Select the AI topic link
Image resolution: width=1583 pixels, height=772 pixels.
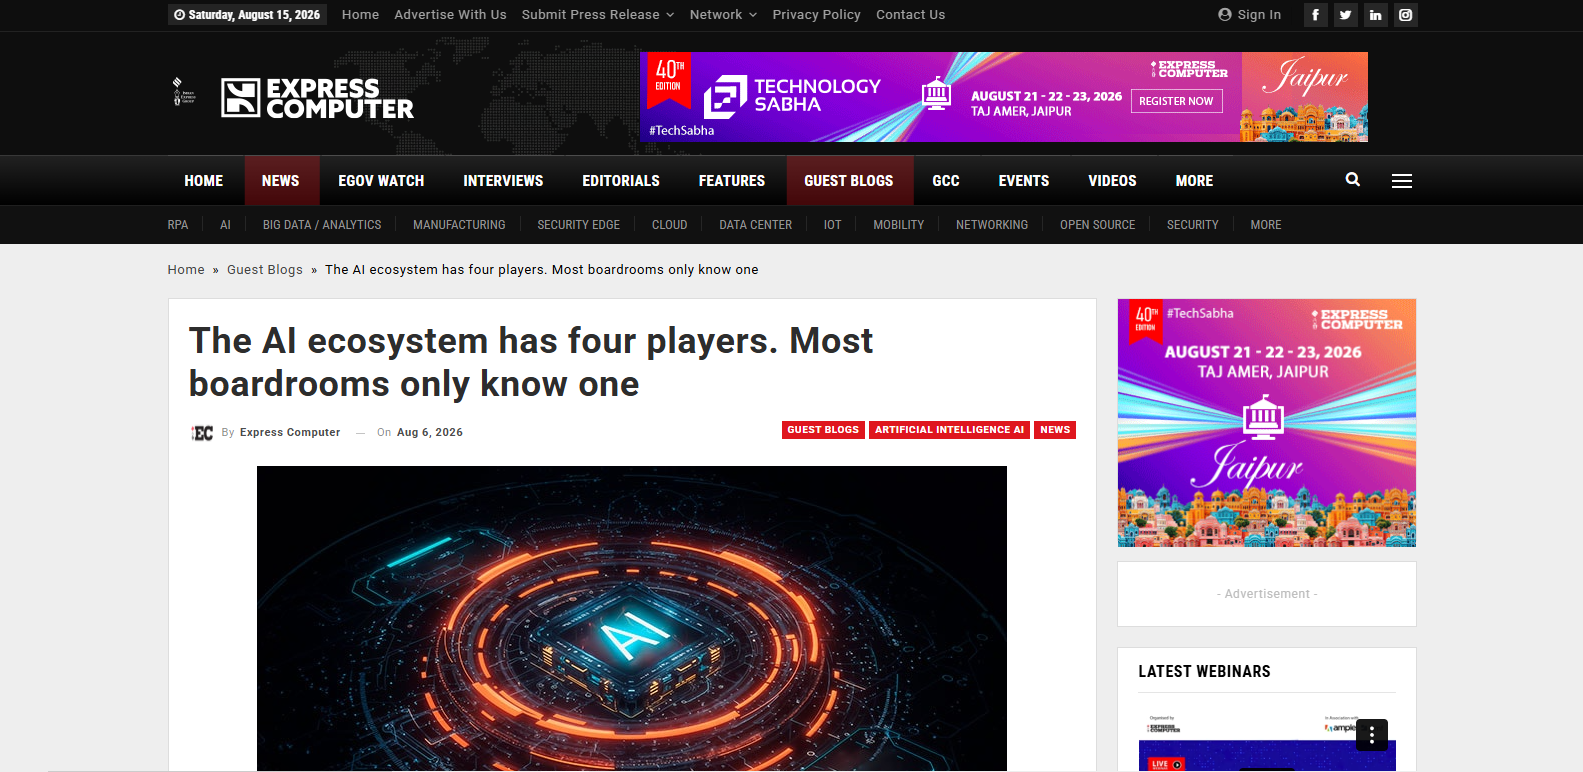click(225, 225)
